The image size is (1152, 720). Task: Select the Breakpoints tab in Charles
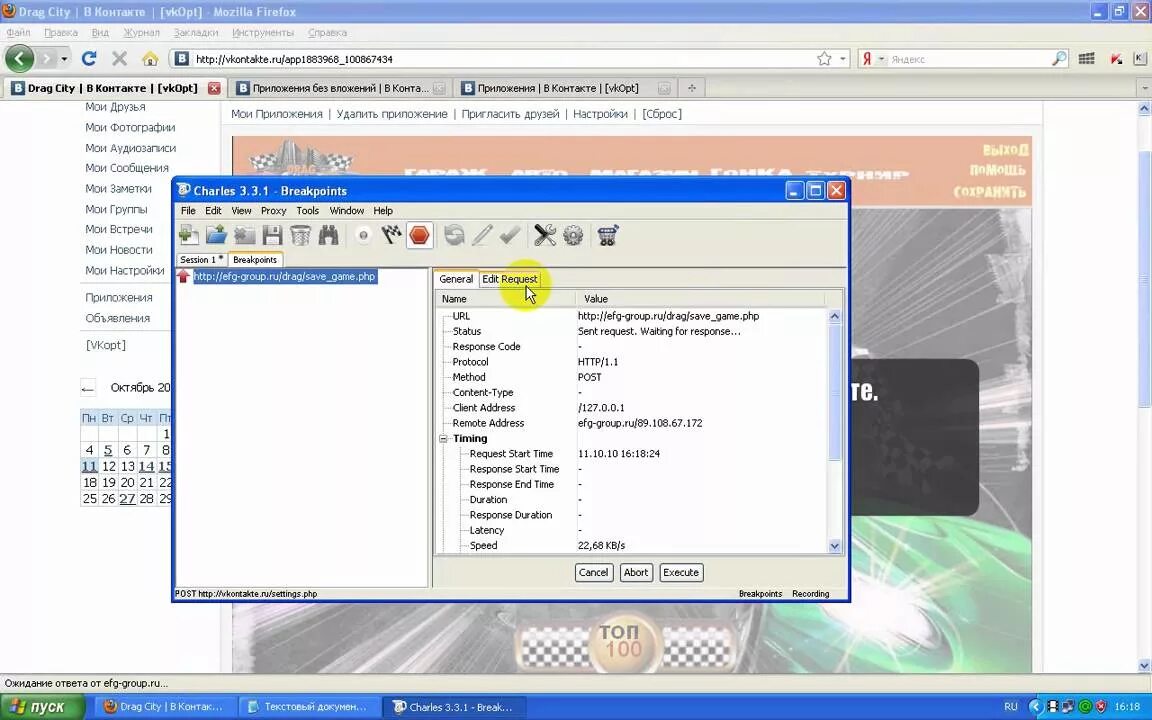pyautogui.click(x=255, y=259)
